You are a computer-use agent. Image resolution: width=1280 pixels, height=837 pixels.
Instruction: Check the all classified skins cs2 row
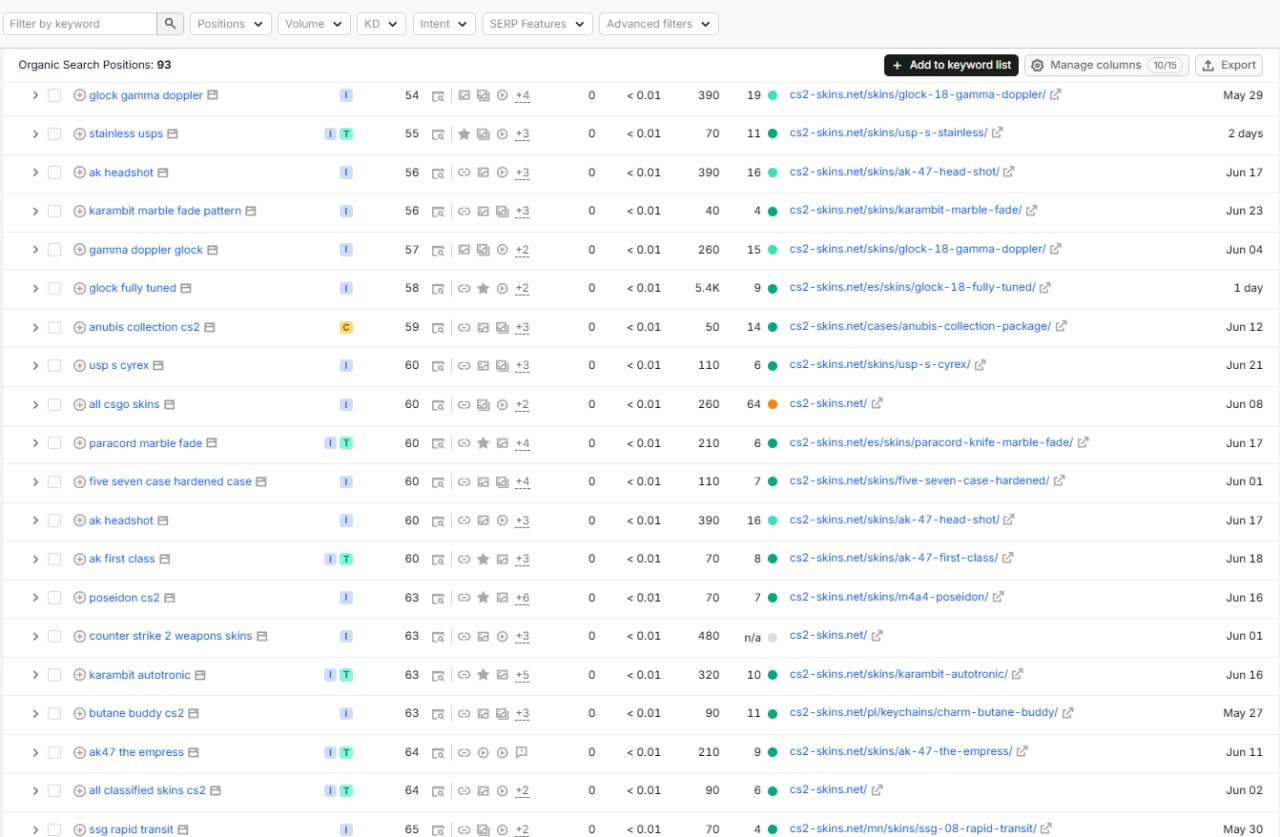[x=55, y=791]
